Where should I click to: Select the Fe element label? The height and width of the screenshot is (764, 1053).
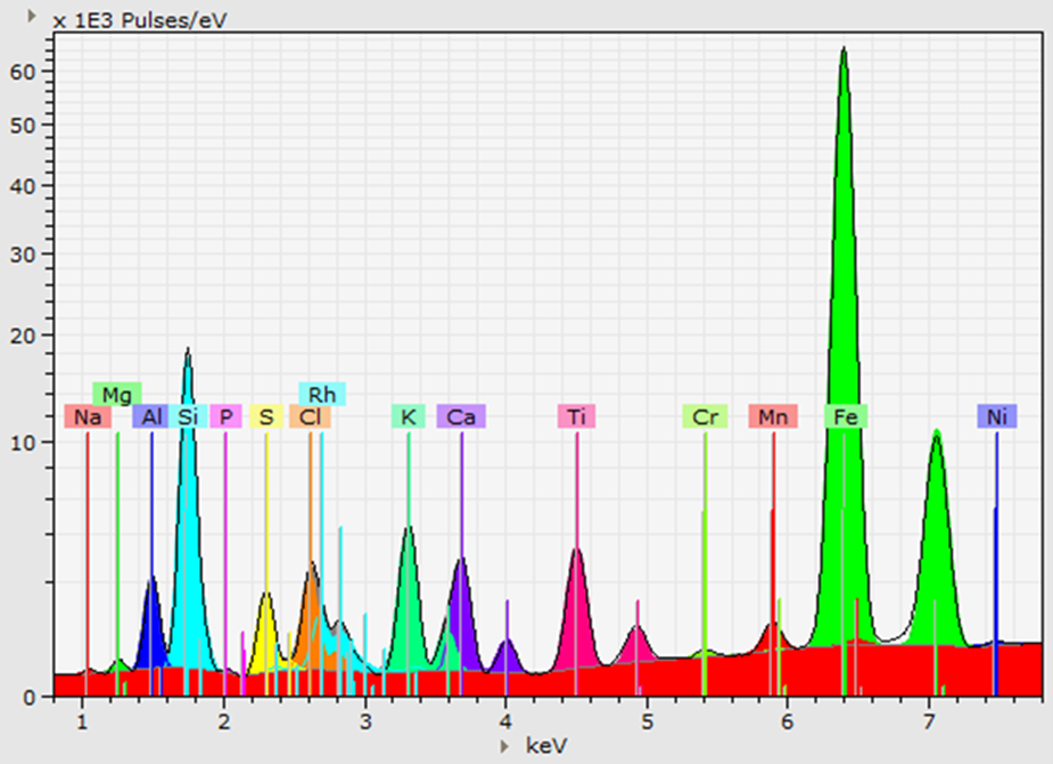coord(846,417)
